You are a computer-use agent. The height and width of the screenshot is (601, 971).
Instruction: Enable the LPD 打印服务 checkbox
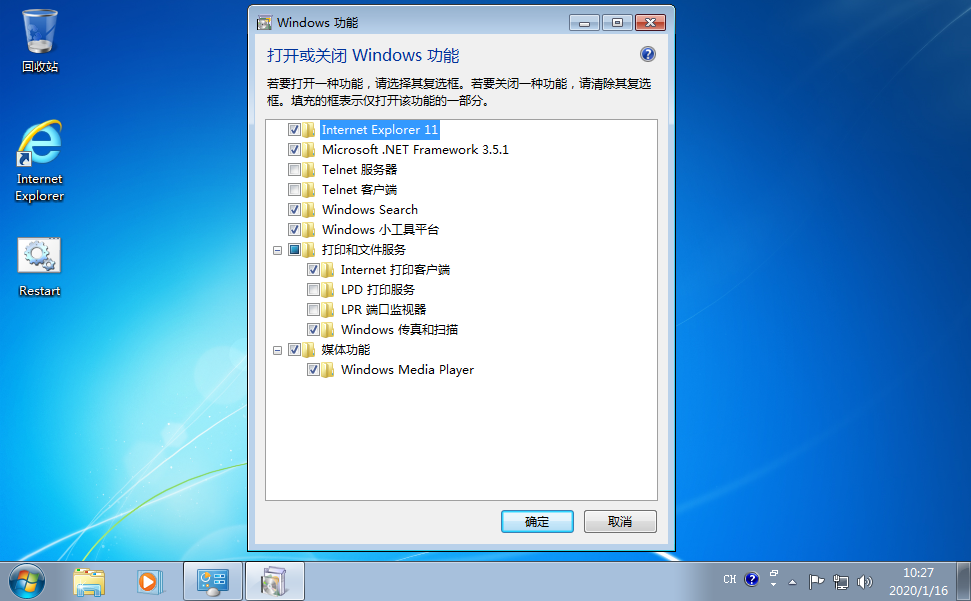click(x=314, y=289)
